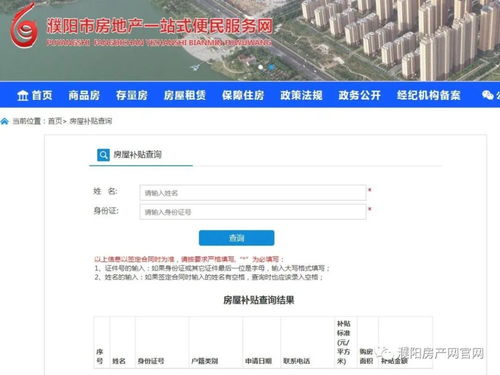Open the 保障住房 menu item
Viewport: 500px width, 375px height.
coord(243,96)
